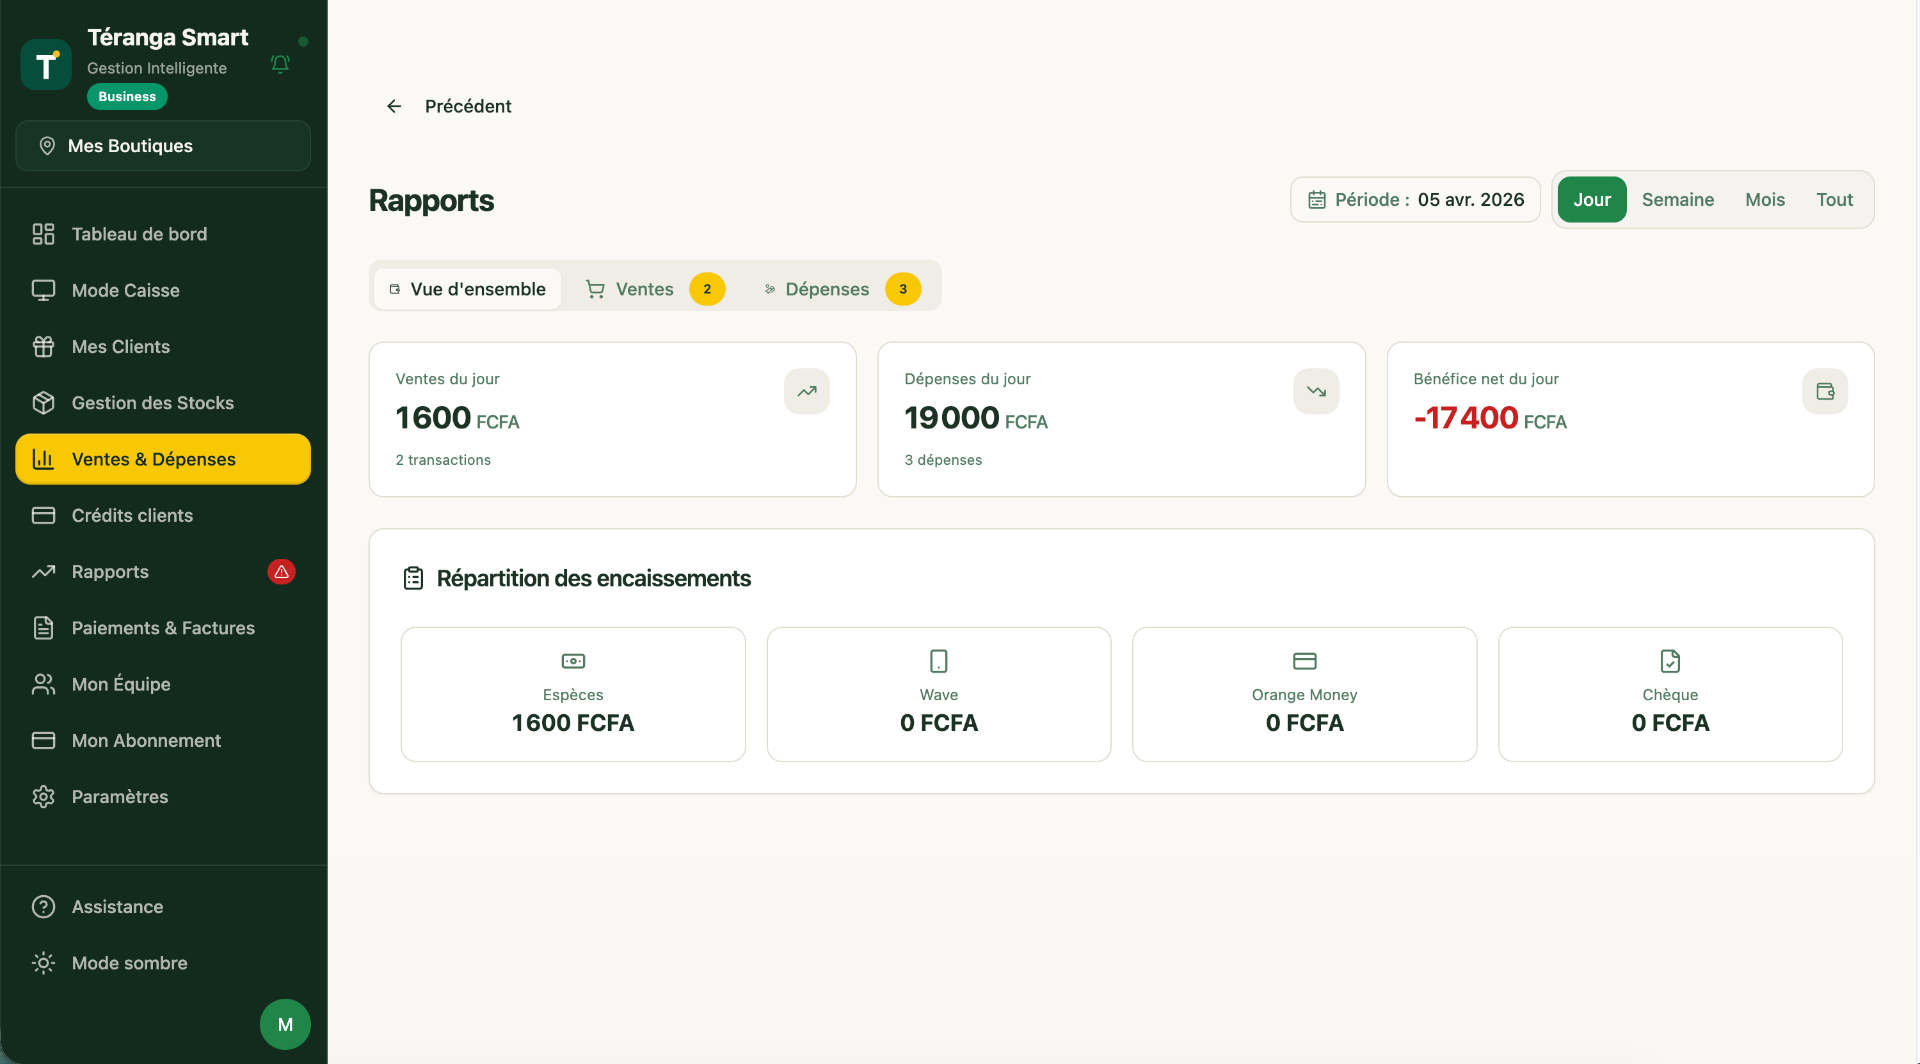Click the '3 dépenses' text
The image size is (1920, 1064).
click(x=943, y=460)
